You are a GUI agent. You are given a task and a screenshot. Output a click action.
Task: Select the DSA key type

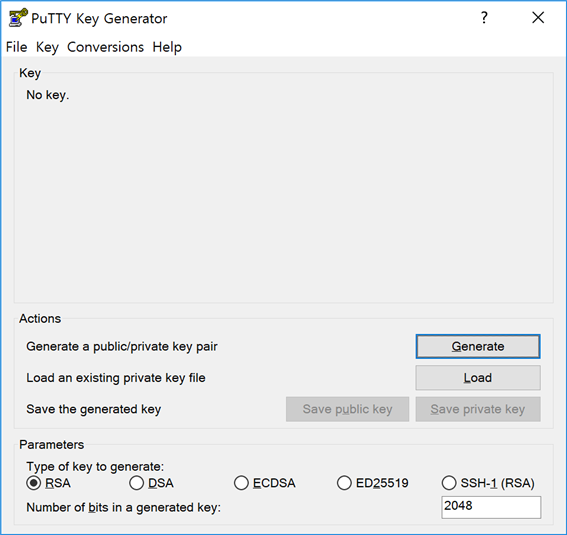136,483
